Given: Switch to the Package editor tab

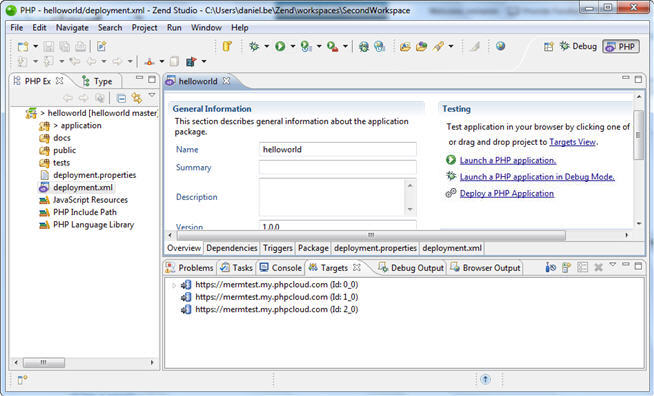Looking at the screenshot, I should click(313, 248).
